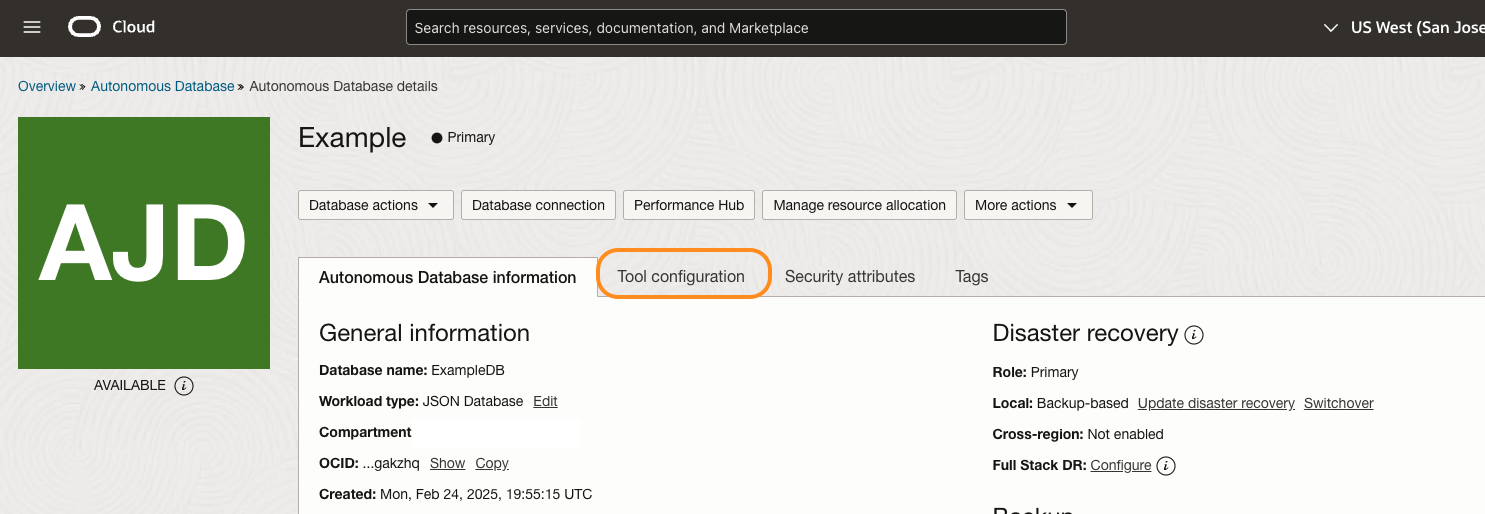Open Full Stack DR info icon
This screenshot has width=1485, height=514.
(x=1166, y=465)
